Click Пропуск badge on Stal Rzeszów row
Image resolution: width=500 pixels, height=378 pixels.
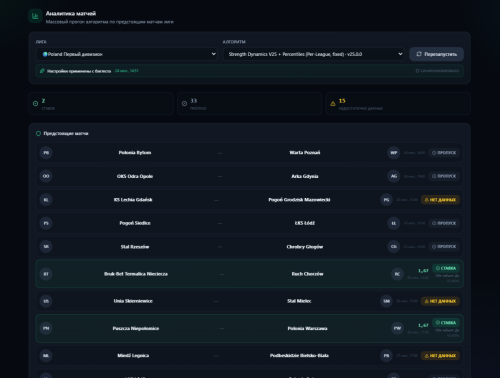444,247
